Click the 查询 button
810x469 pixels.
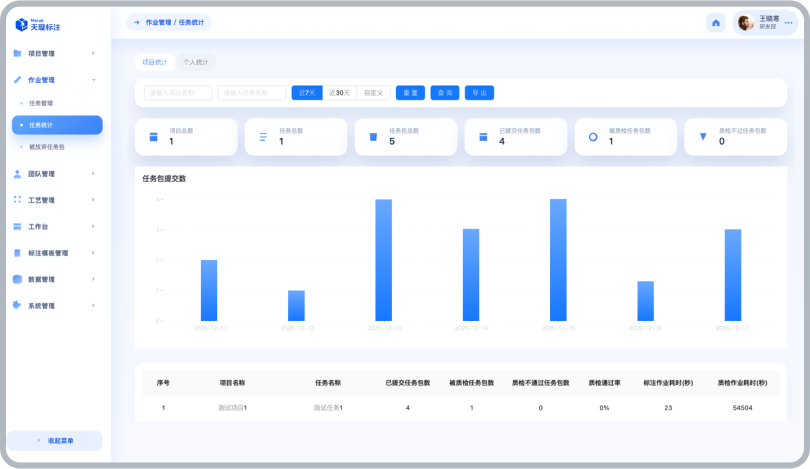click(x=445, y=93)
